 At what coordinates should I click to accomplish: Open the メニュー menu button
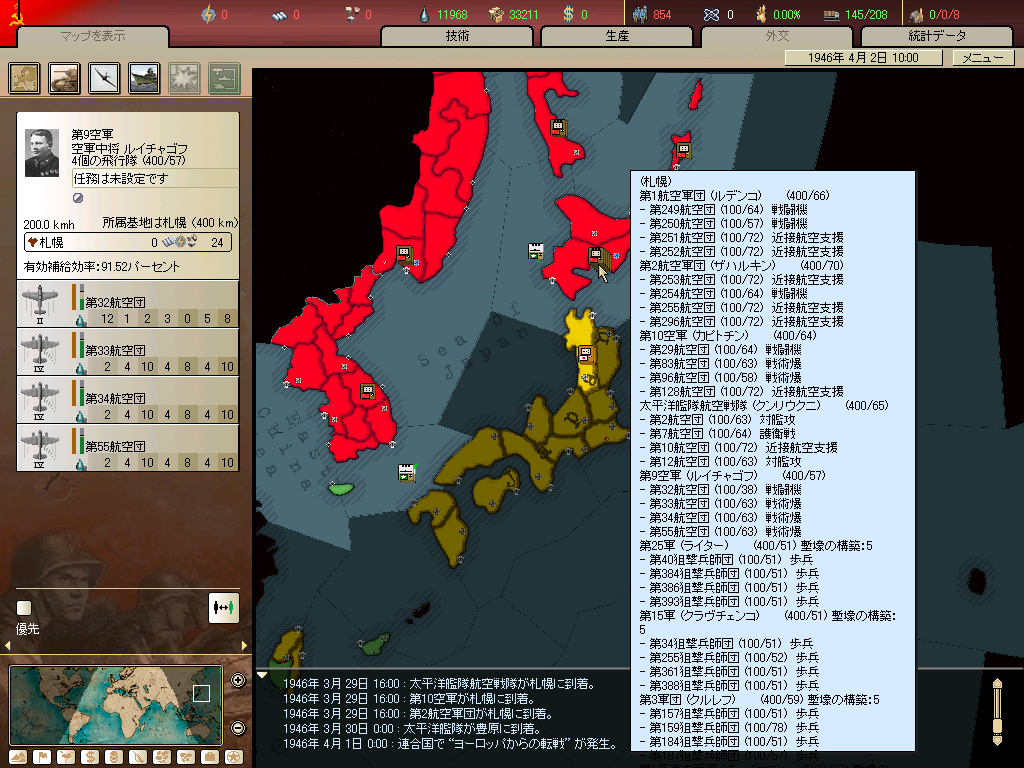pos(984,58)
